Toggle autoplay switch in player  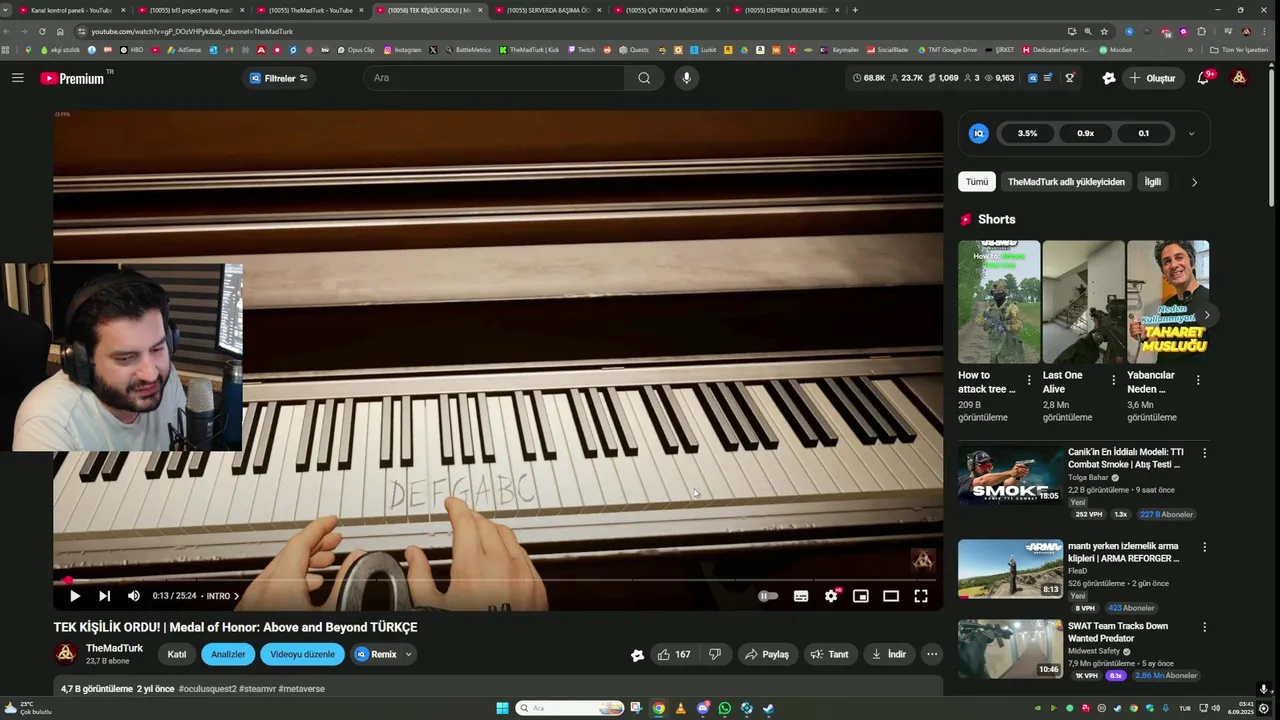(768, 596)
